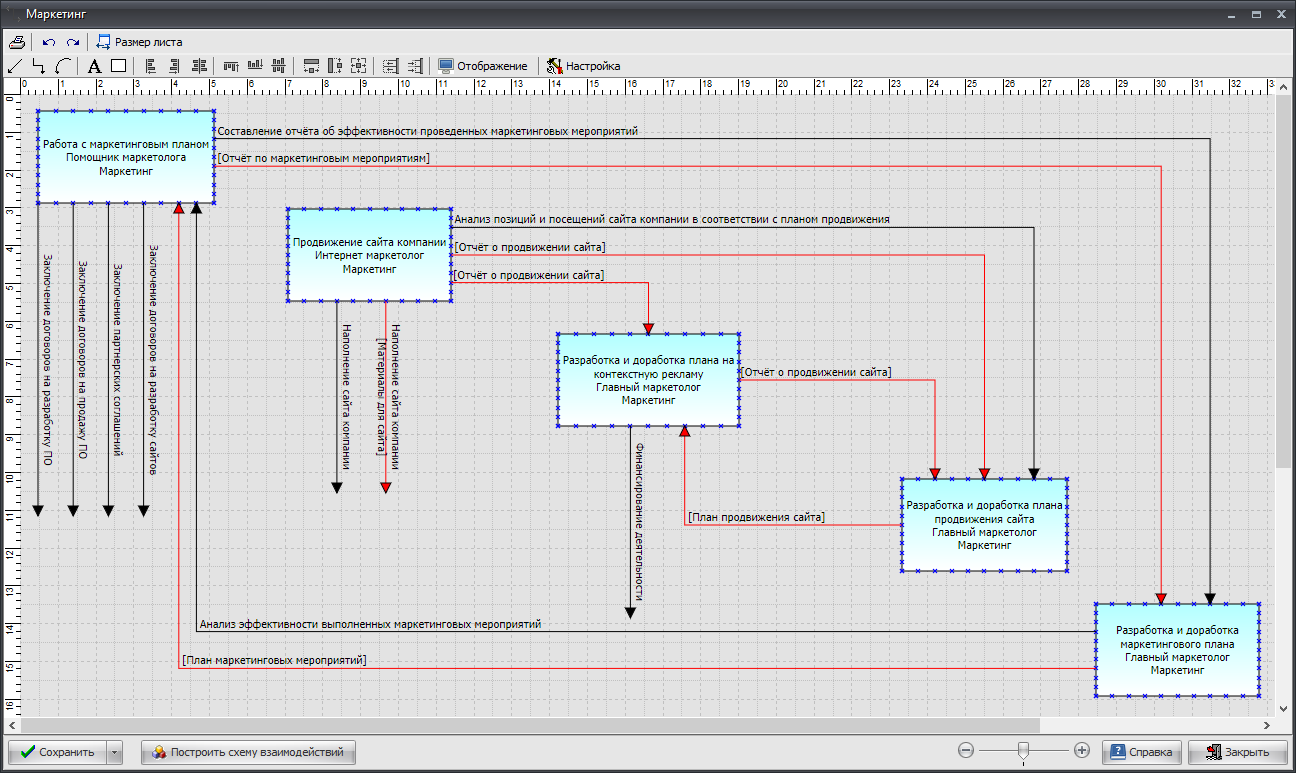Expand the dropdown arrow next to Сохранить

[115, 752]
